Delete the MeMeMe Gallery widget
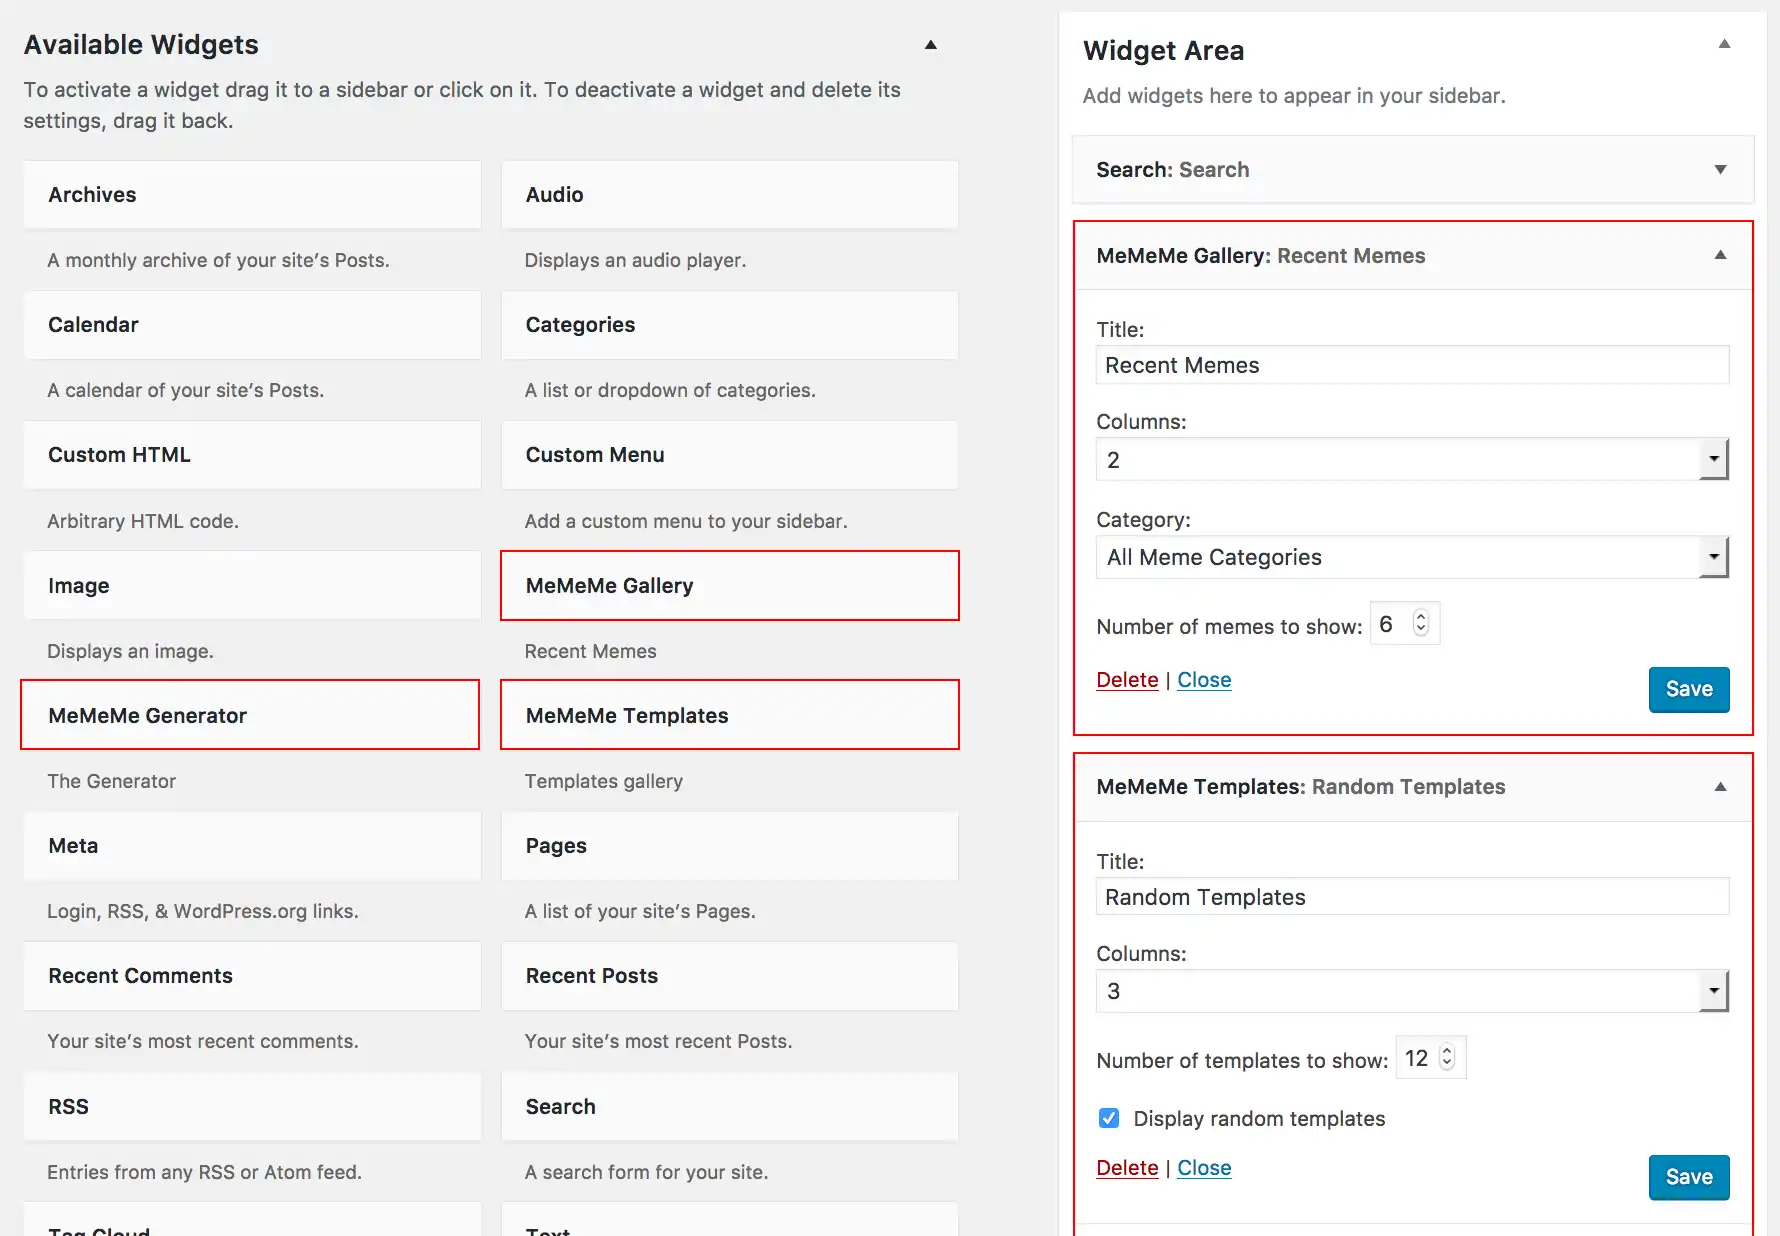The image size is (1780, 1236). pyautogui.click(x=1127, y=679)
